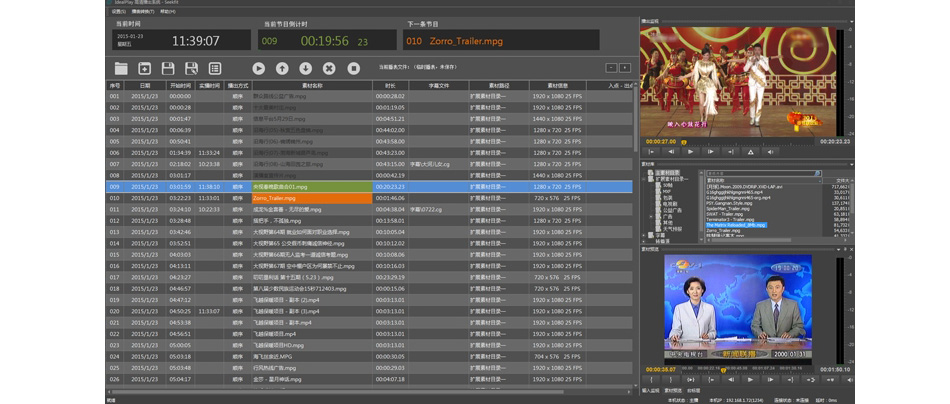Click the triangle eject icon in output monitor
This screenshot has height=404, width=950.
(751, 152)
